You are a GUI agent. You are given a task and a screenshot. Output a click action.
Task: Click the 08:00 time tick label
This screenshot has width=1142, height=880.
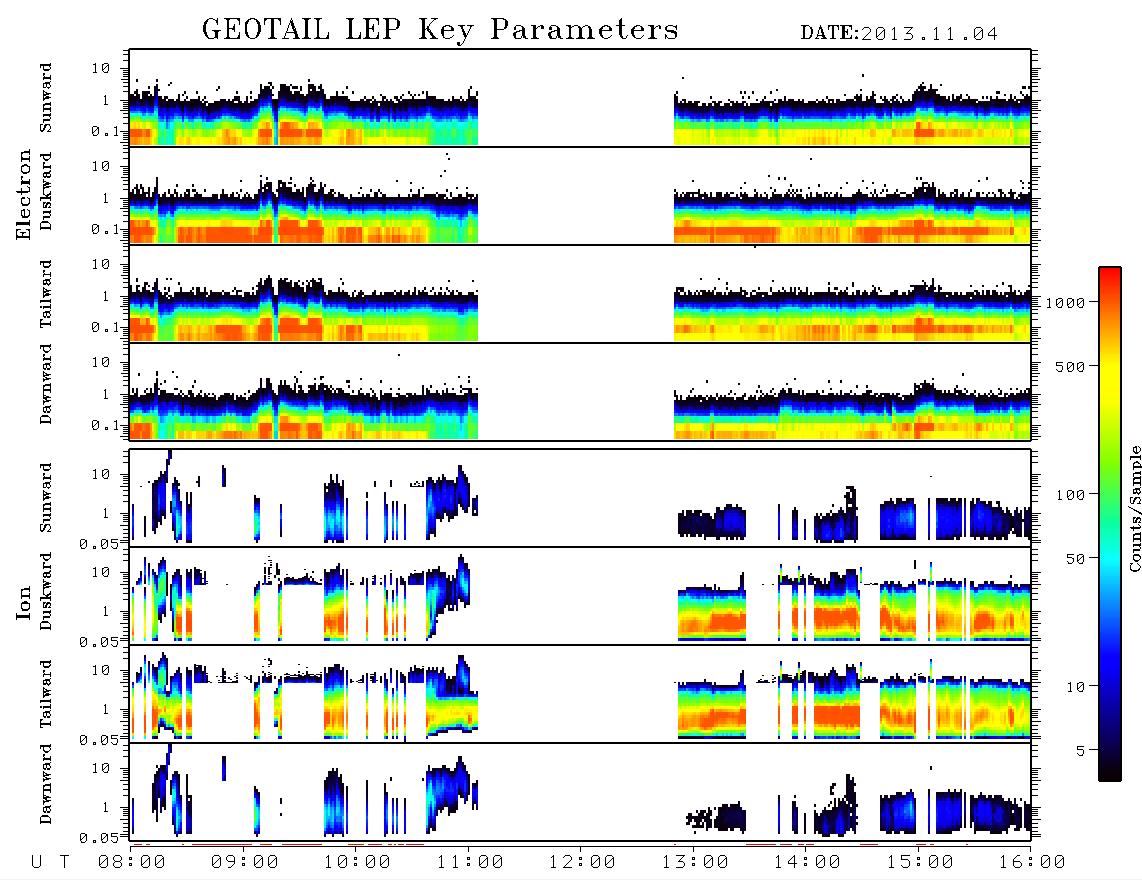click(131, 863)
